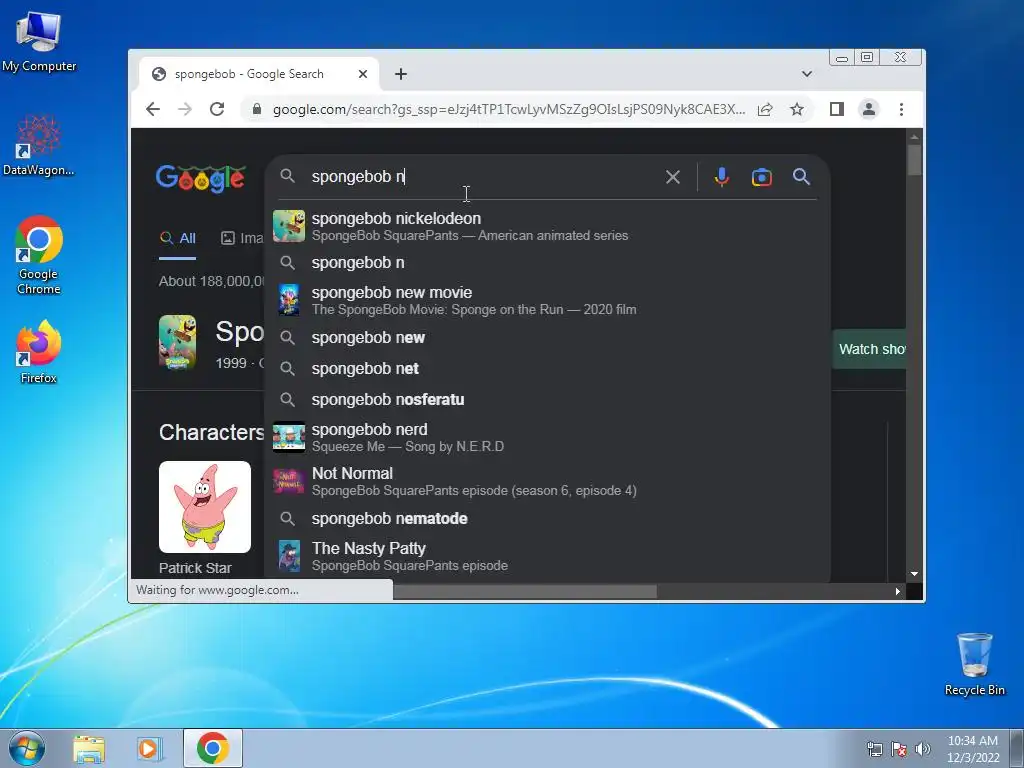Click the network tray icon
This screenshot has height=768, width=1024.
point(874,749)
